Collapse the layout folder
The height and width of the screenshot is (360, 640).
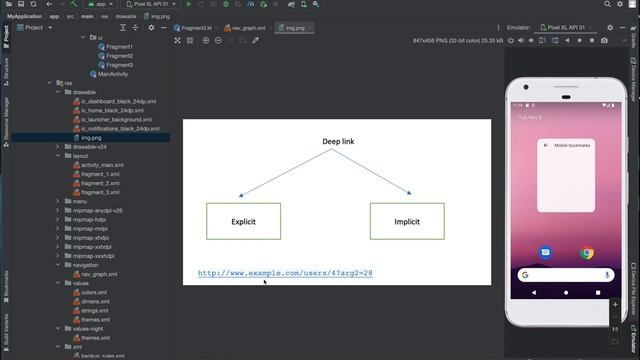pos(58,156)
